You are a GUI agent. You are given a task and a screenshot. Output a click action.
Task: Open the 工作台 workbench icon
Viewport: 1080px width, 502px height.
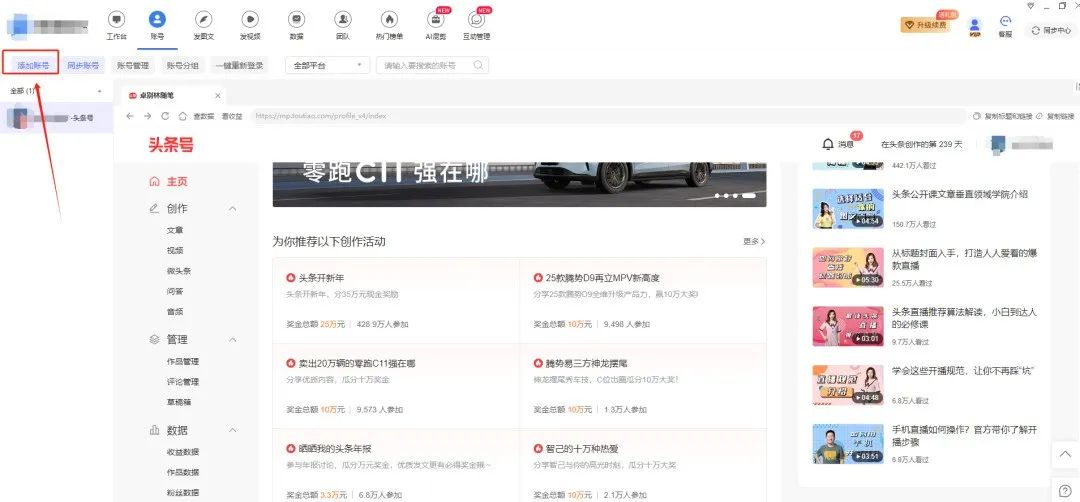(116, 20)
